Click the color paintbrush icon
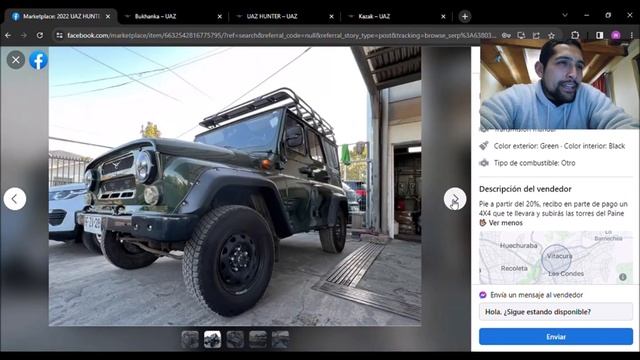Screen dimensions: 640x360 coord(484,145)
